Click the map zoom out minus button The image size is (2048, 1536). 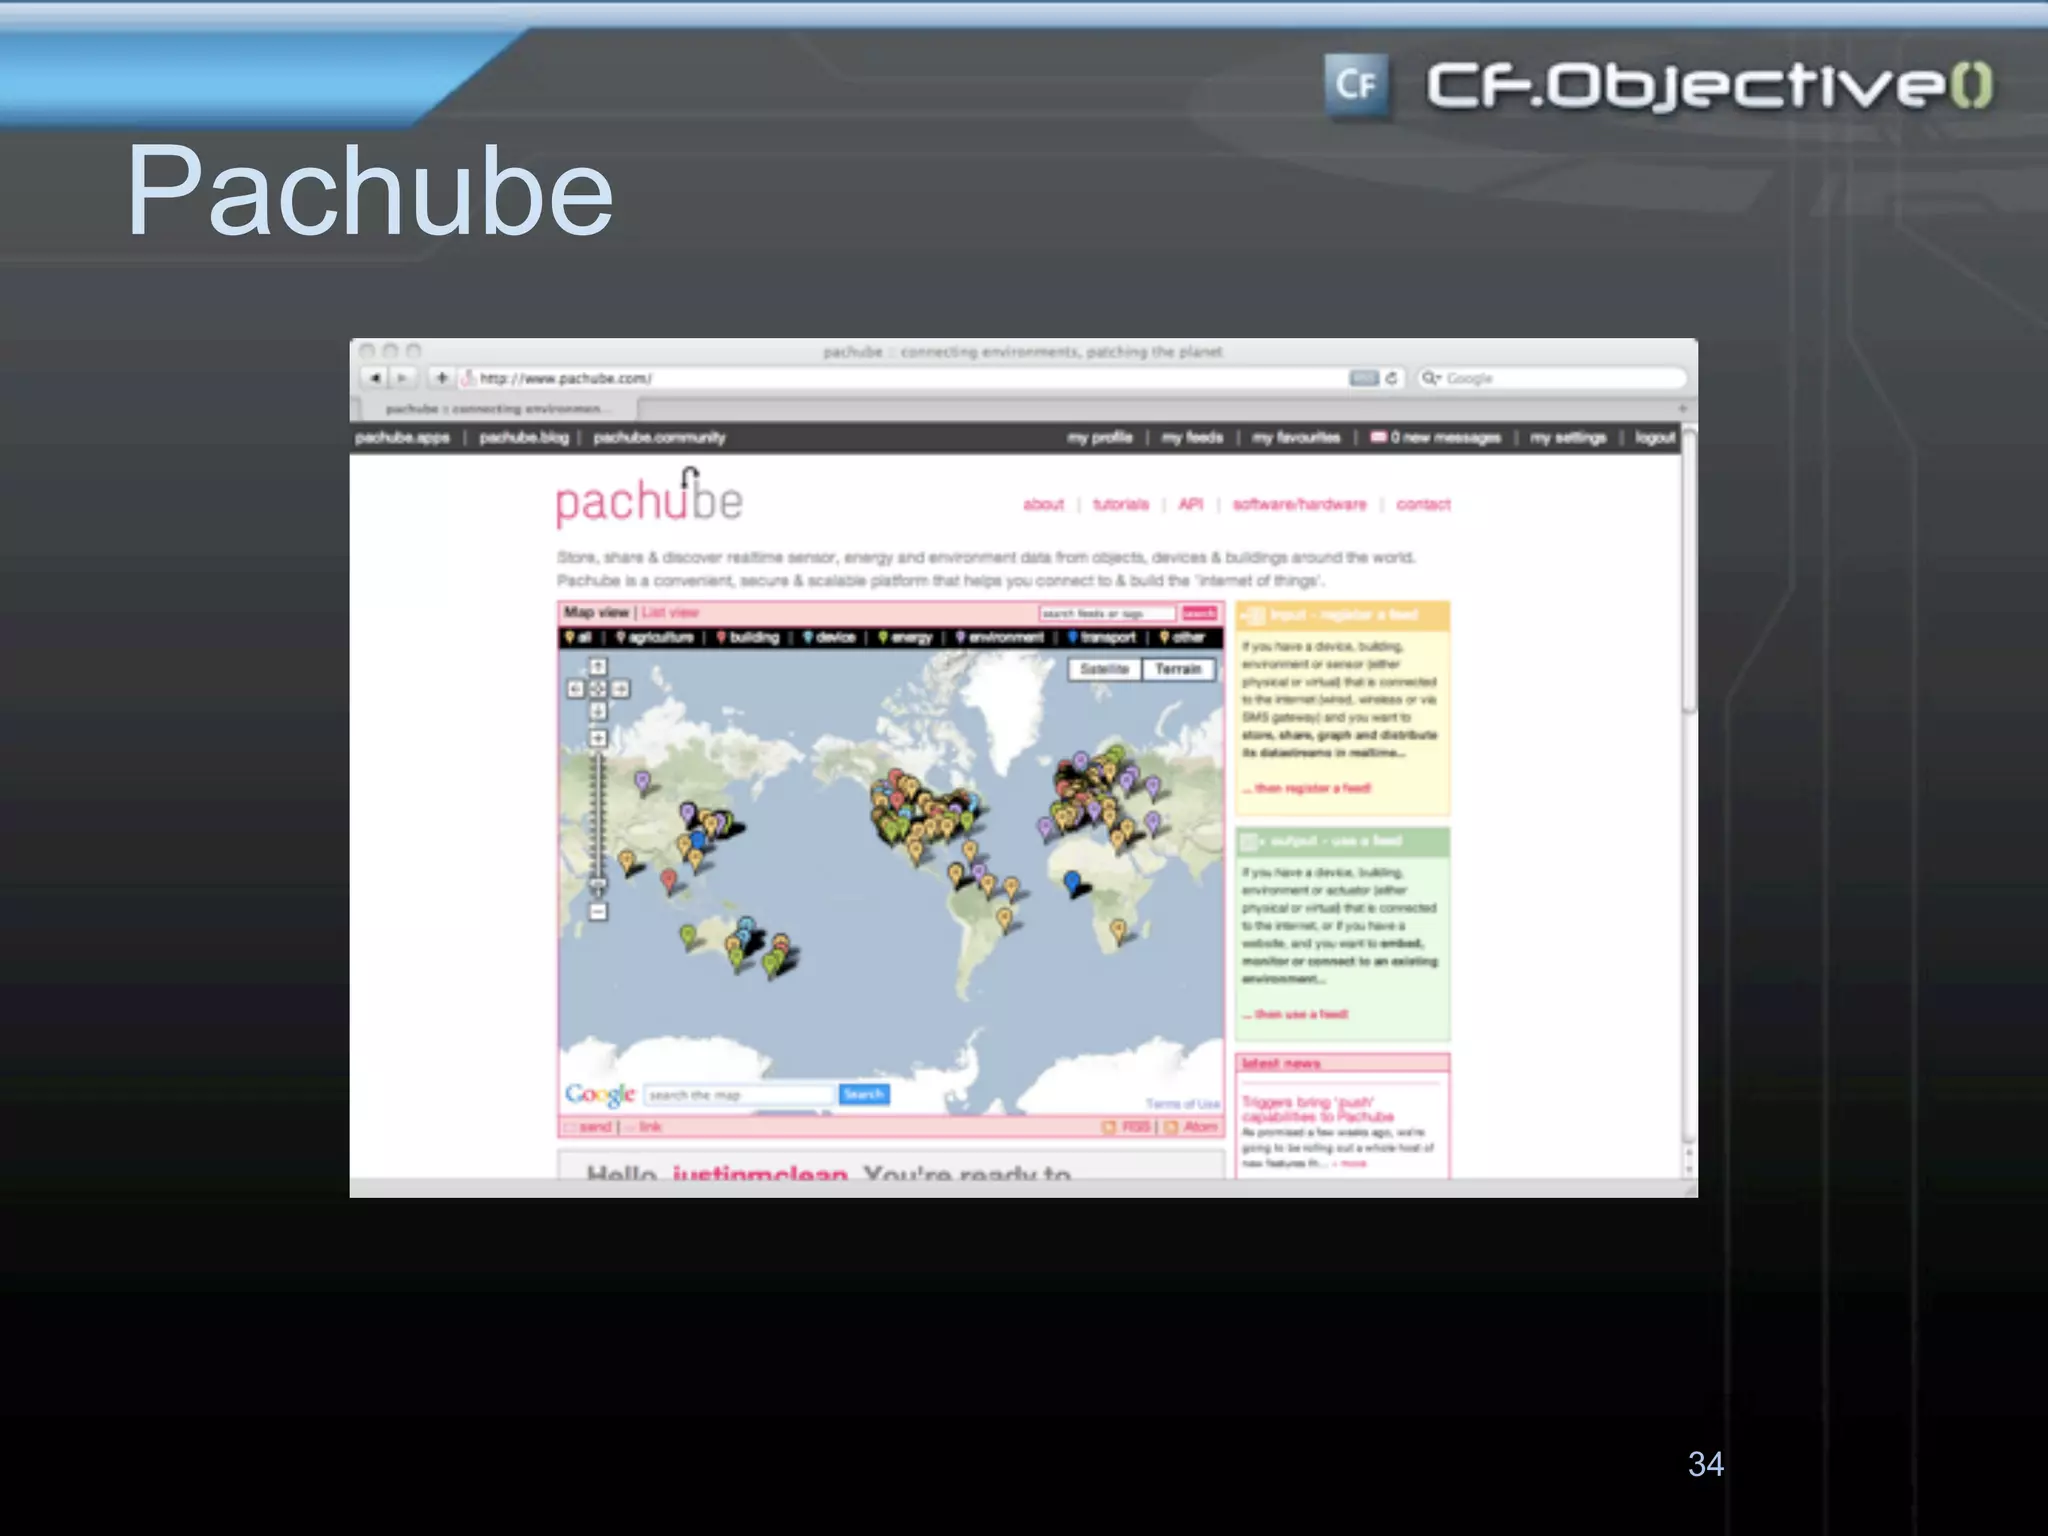click(597, 912)
